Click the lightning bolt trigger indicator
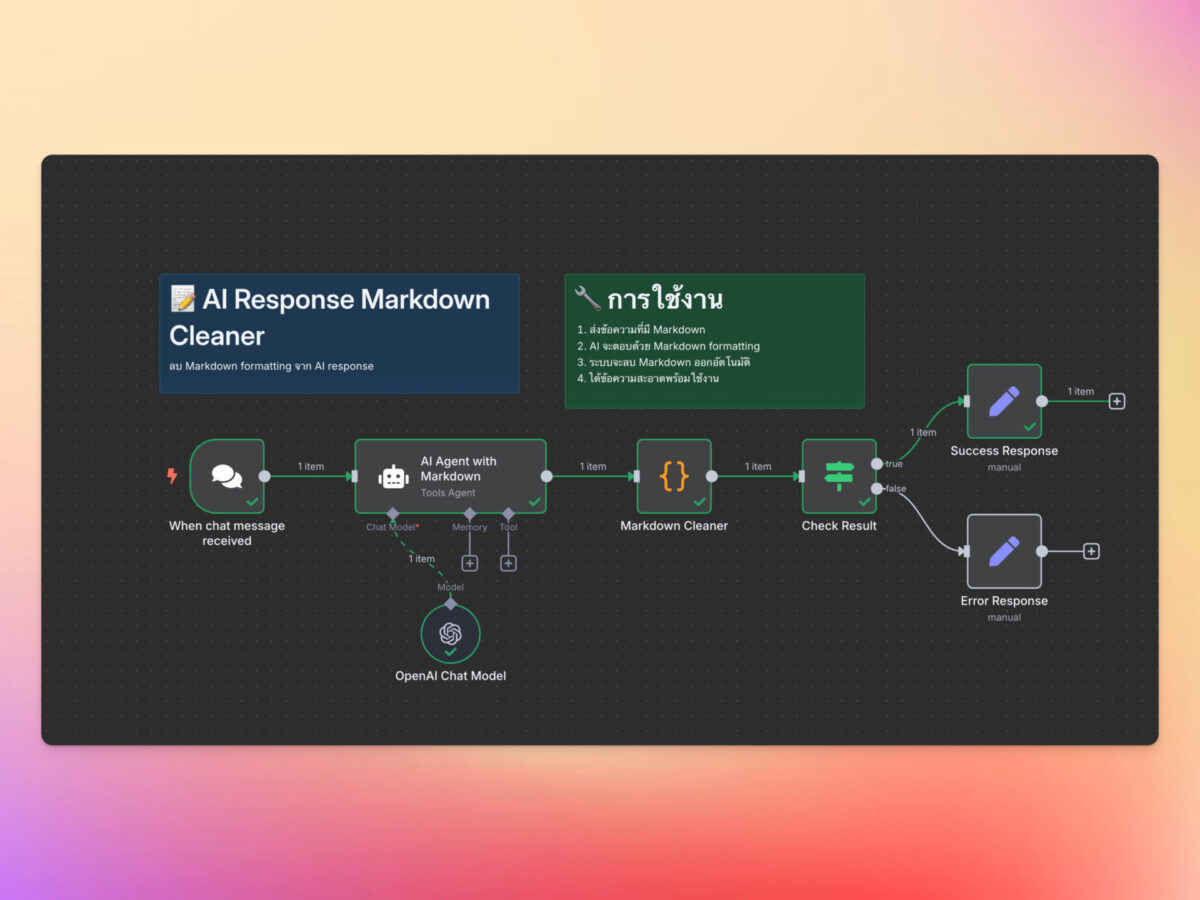 coord(172,476)
